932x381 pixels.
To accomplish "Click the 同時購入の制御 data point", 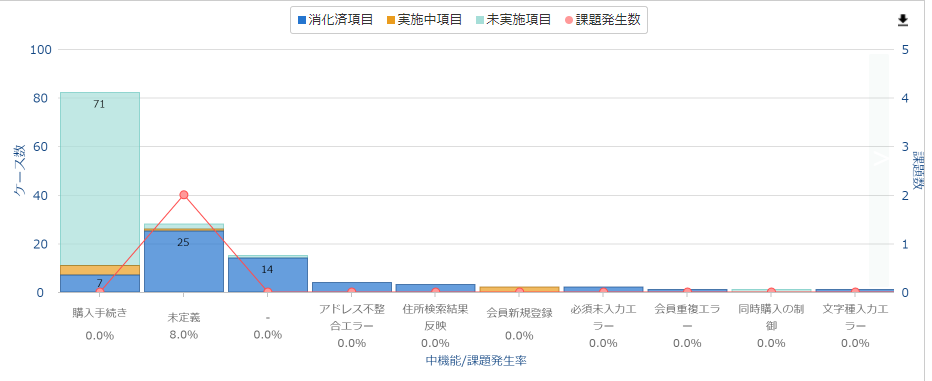I will pos(772,292).
